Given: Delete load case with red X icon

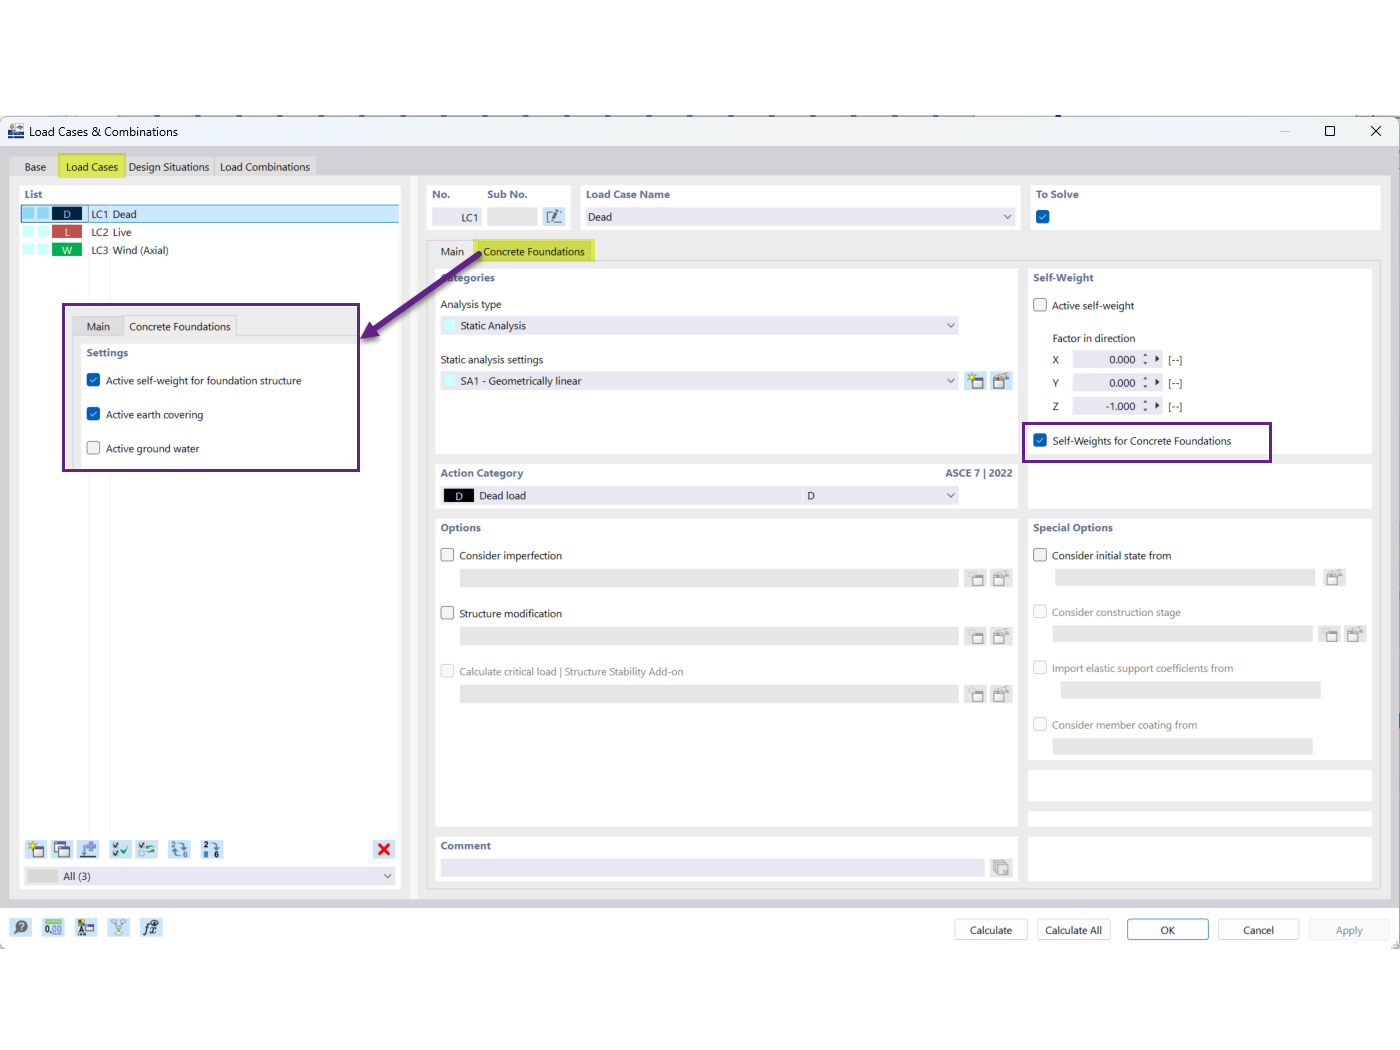Looking at the screenshot, I should (384, 849).
